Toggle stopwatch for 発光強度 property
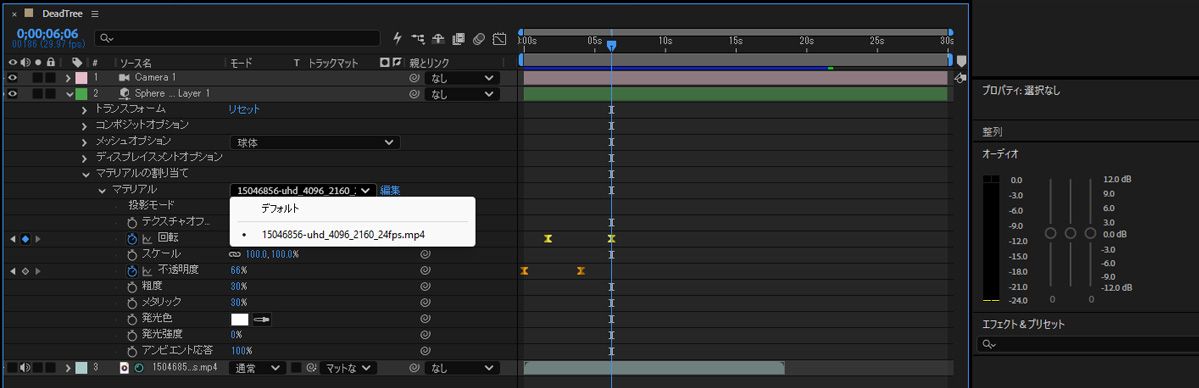 click(132, 334)
